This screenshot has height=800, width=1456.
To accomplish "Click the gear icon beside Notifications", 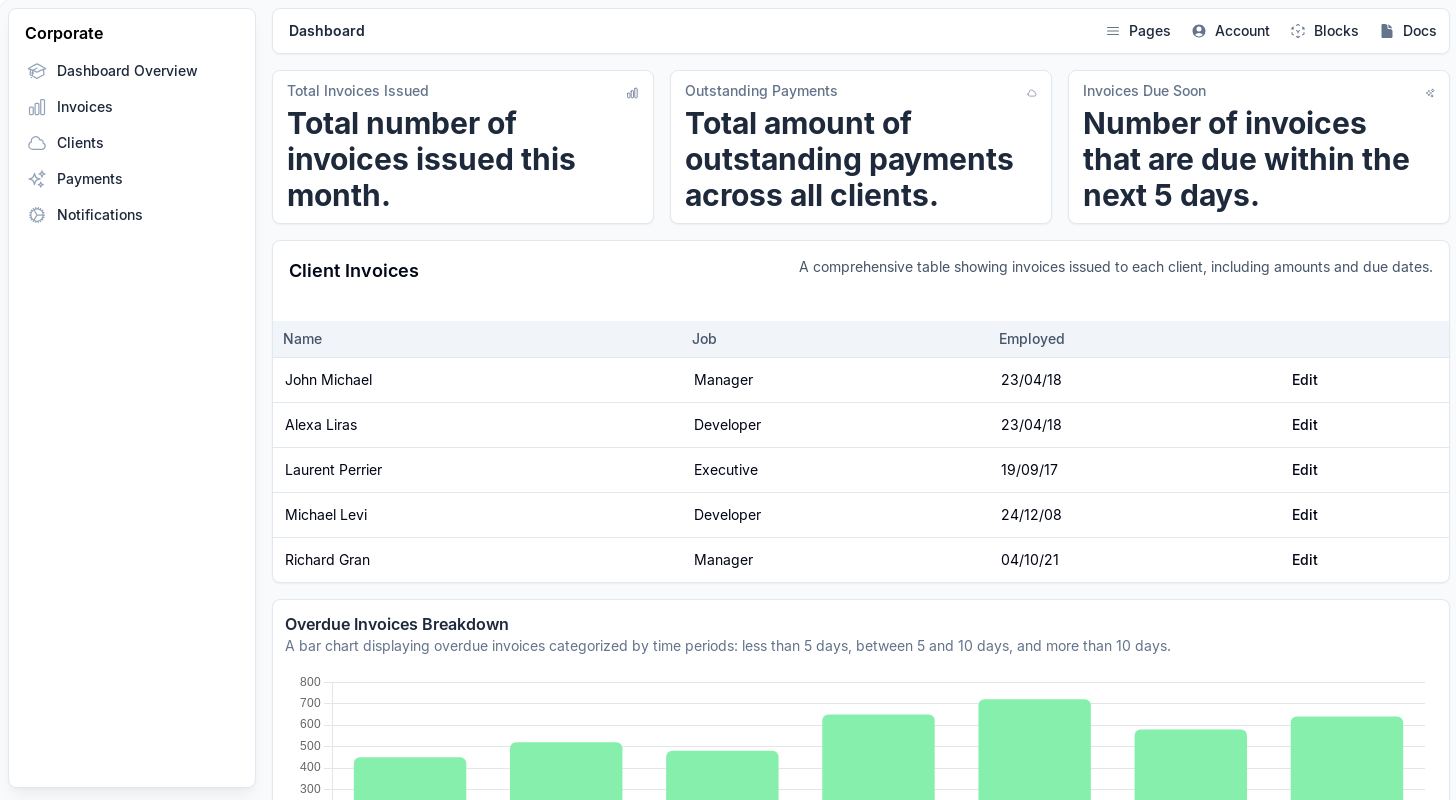I will (x=37, y=215).
